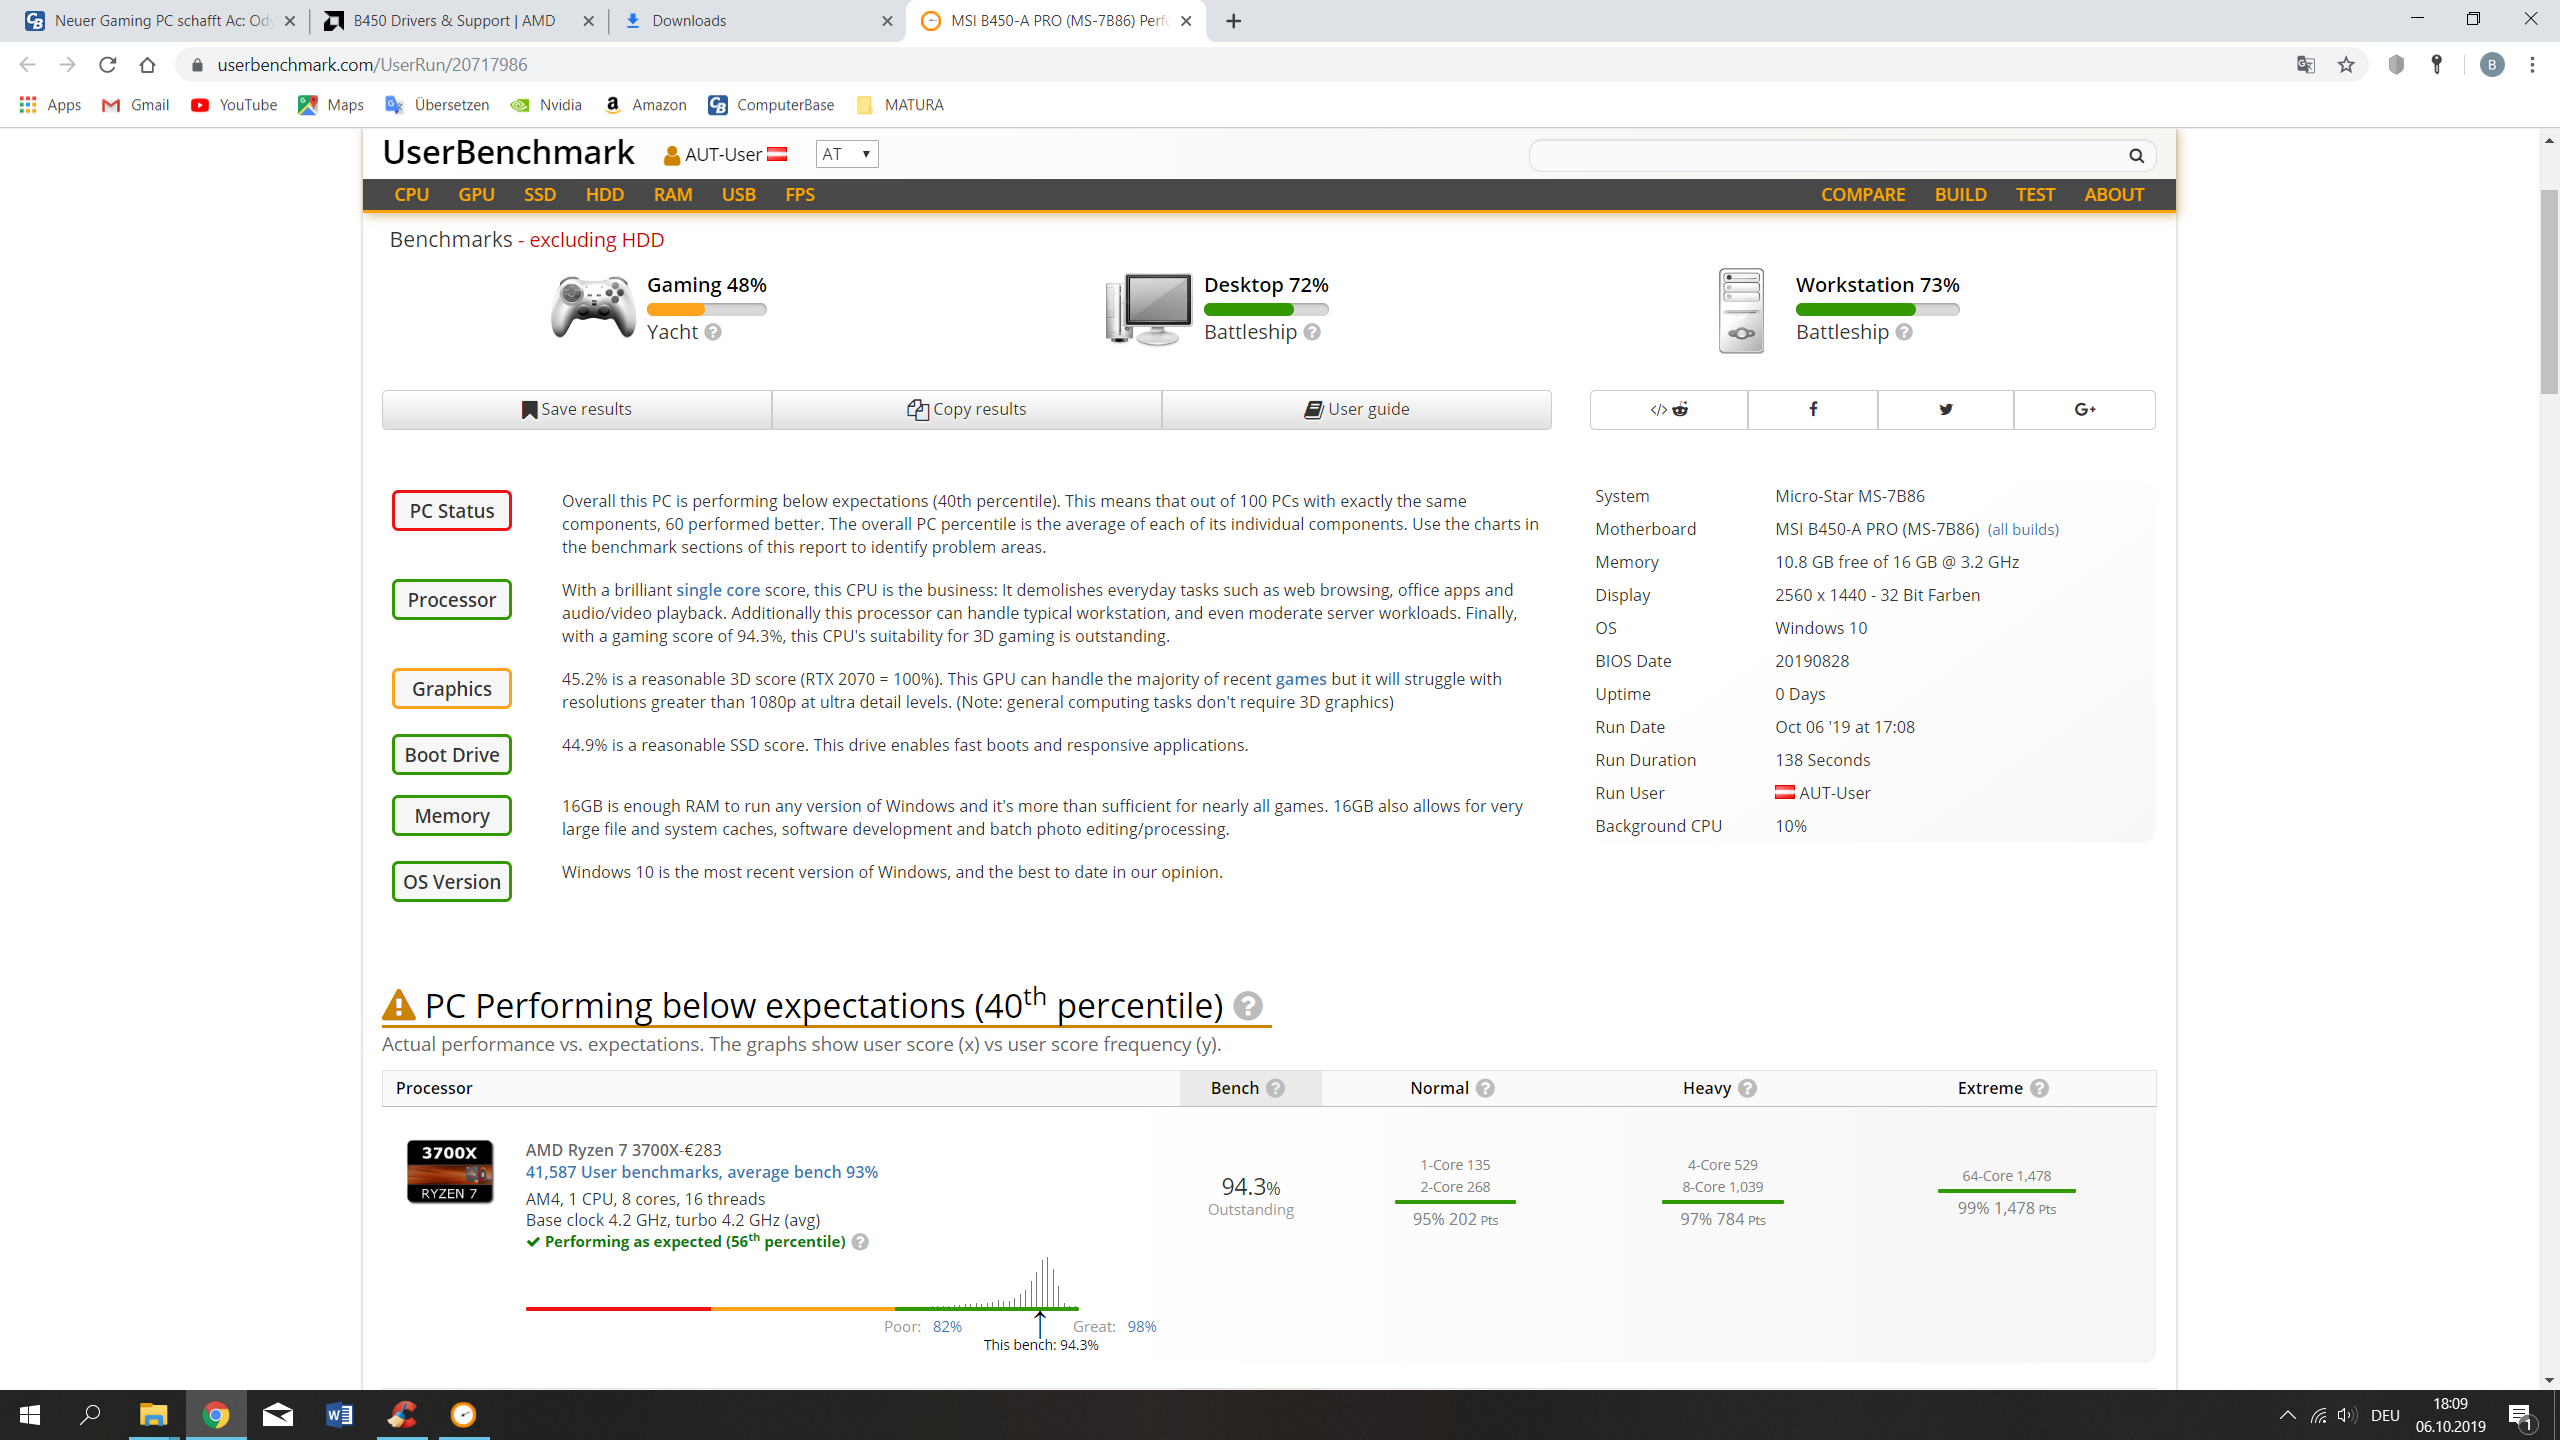Click help icon beside Bench column header

point(1275,1088)
